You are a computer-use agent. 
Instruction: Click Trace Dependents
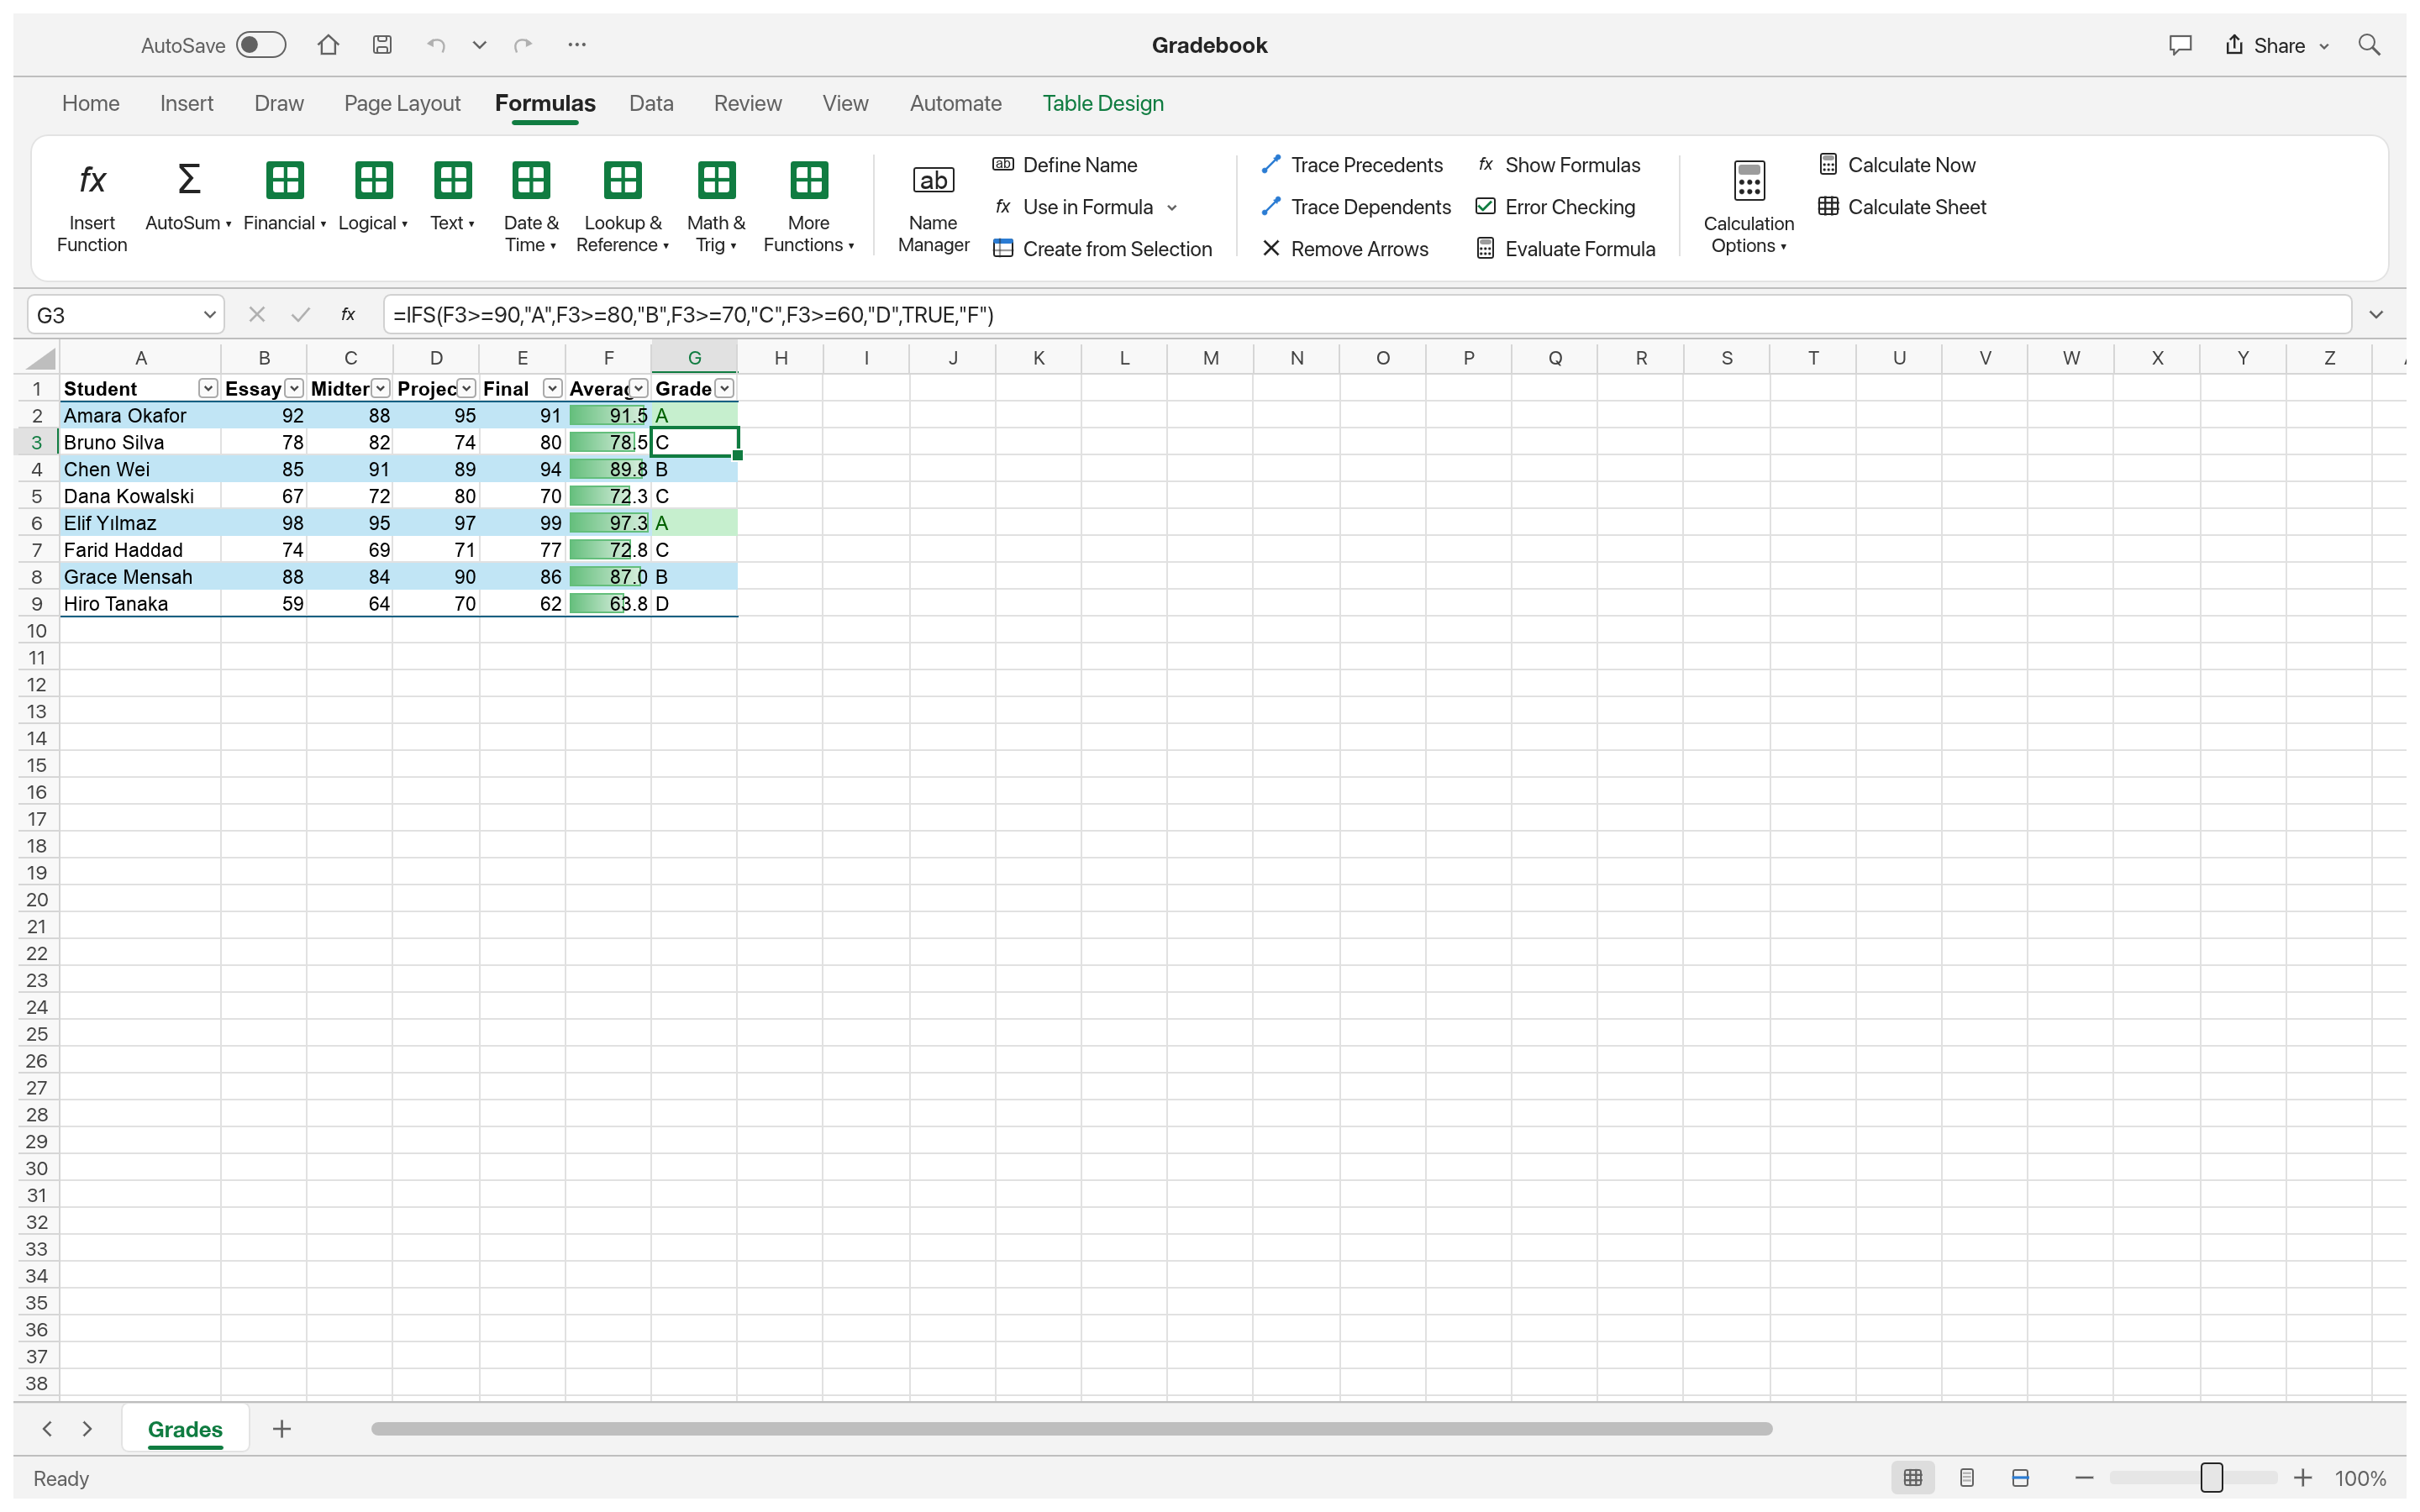(1356, 207)
